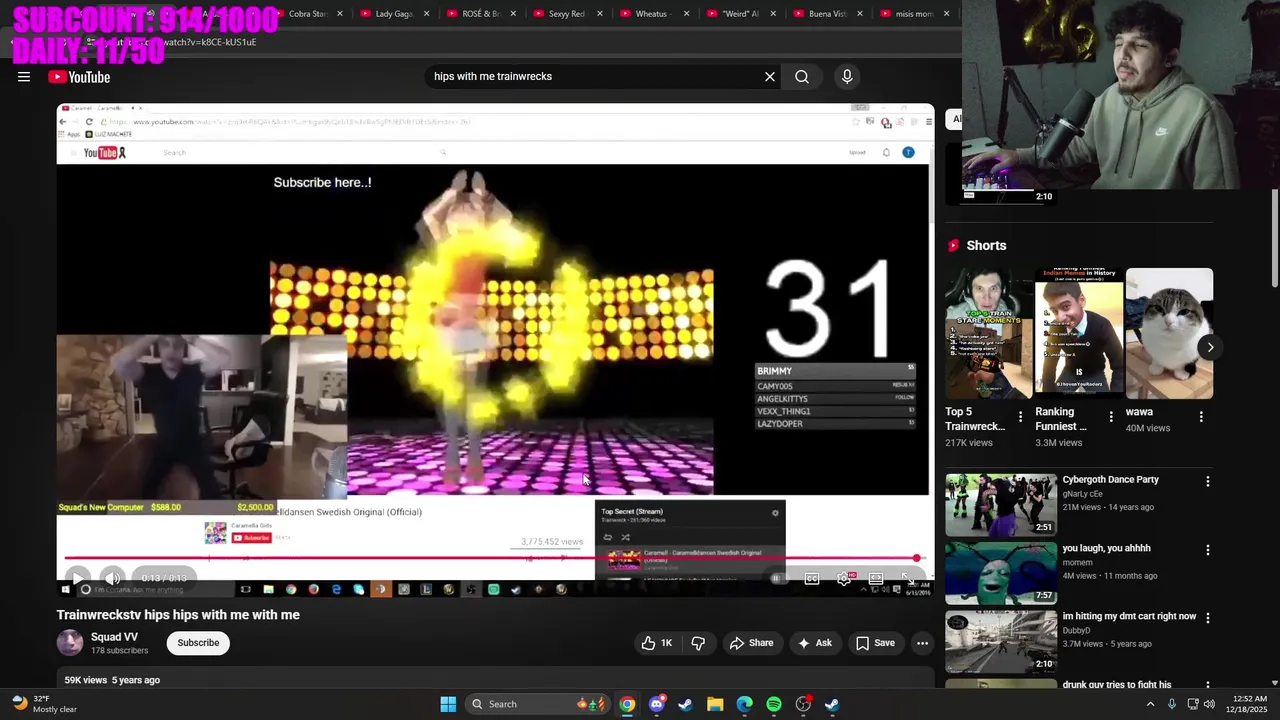Enter full screen on the video player
The width and height of the screenshot is (1280, 720).
908,578
